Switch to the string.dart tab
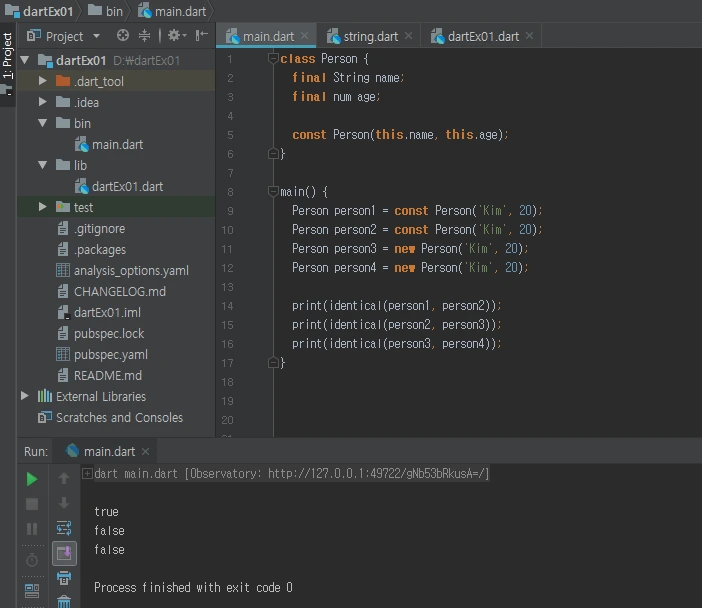Screen dimensions: 702x608 pos(370,36)
